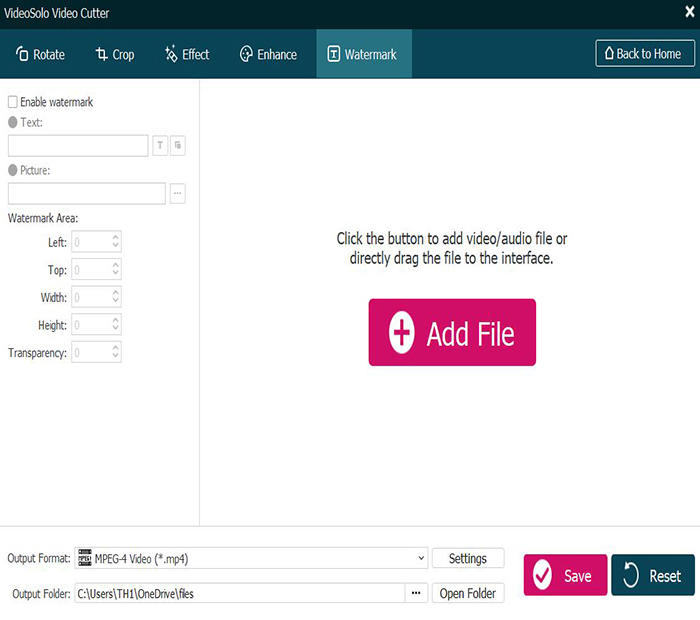Decrease the Left value with down arrow
Image resolution: width=700 pixels, height=620 pixels.
click(x=116, y=246)
